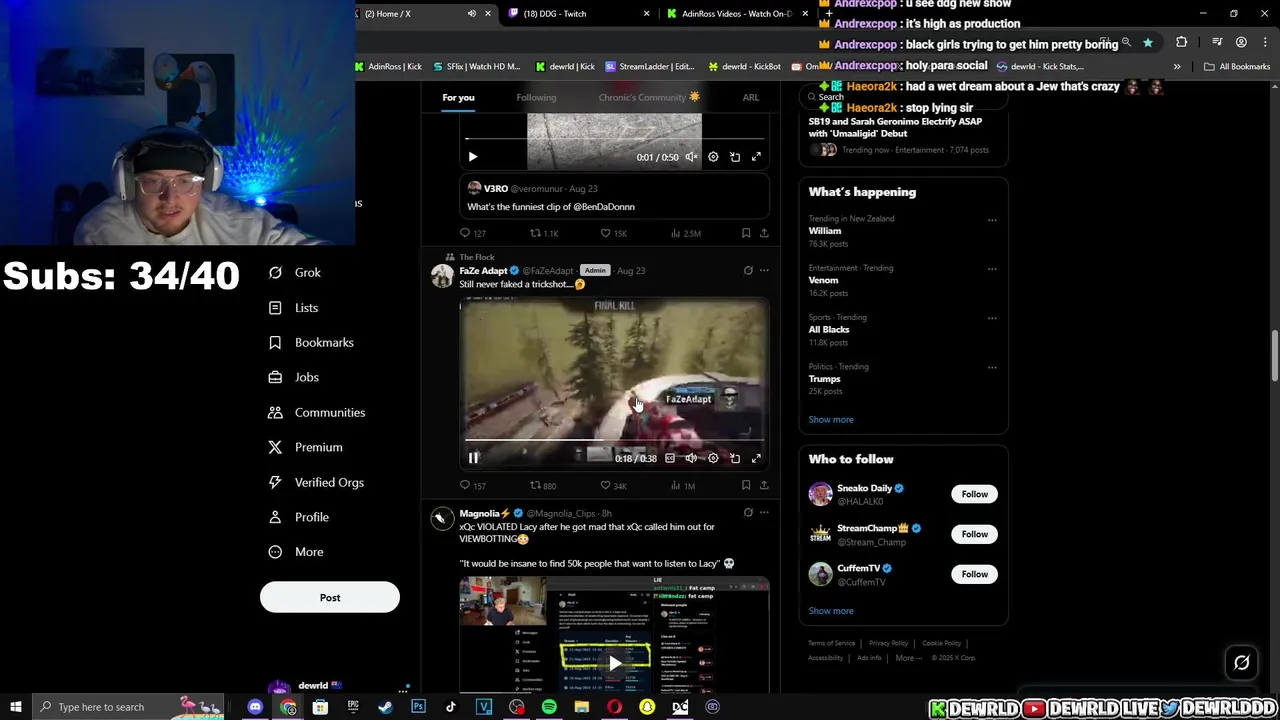The height and width of the screenshot is (720, 1280).
Task: Mute the FaZe Adapt video
Action: 691,458
